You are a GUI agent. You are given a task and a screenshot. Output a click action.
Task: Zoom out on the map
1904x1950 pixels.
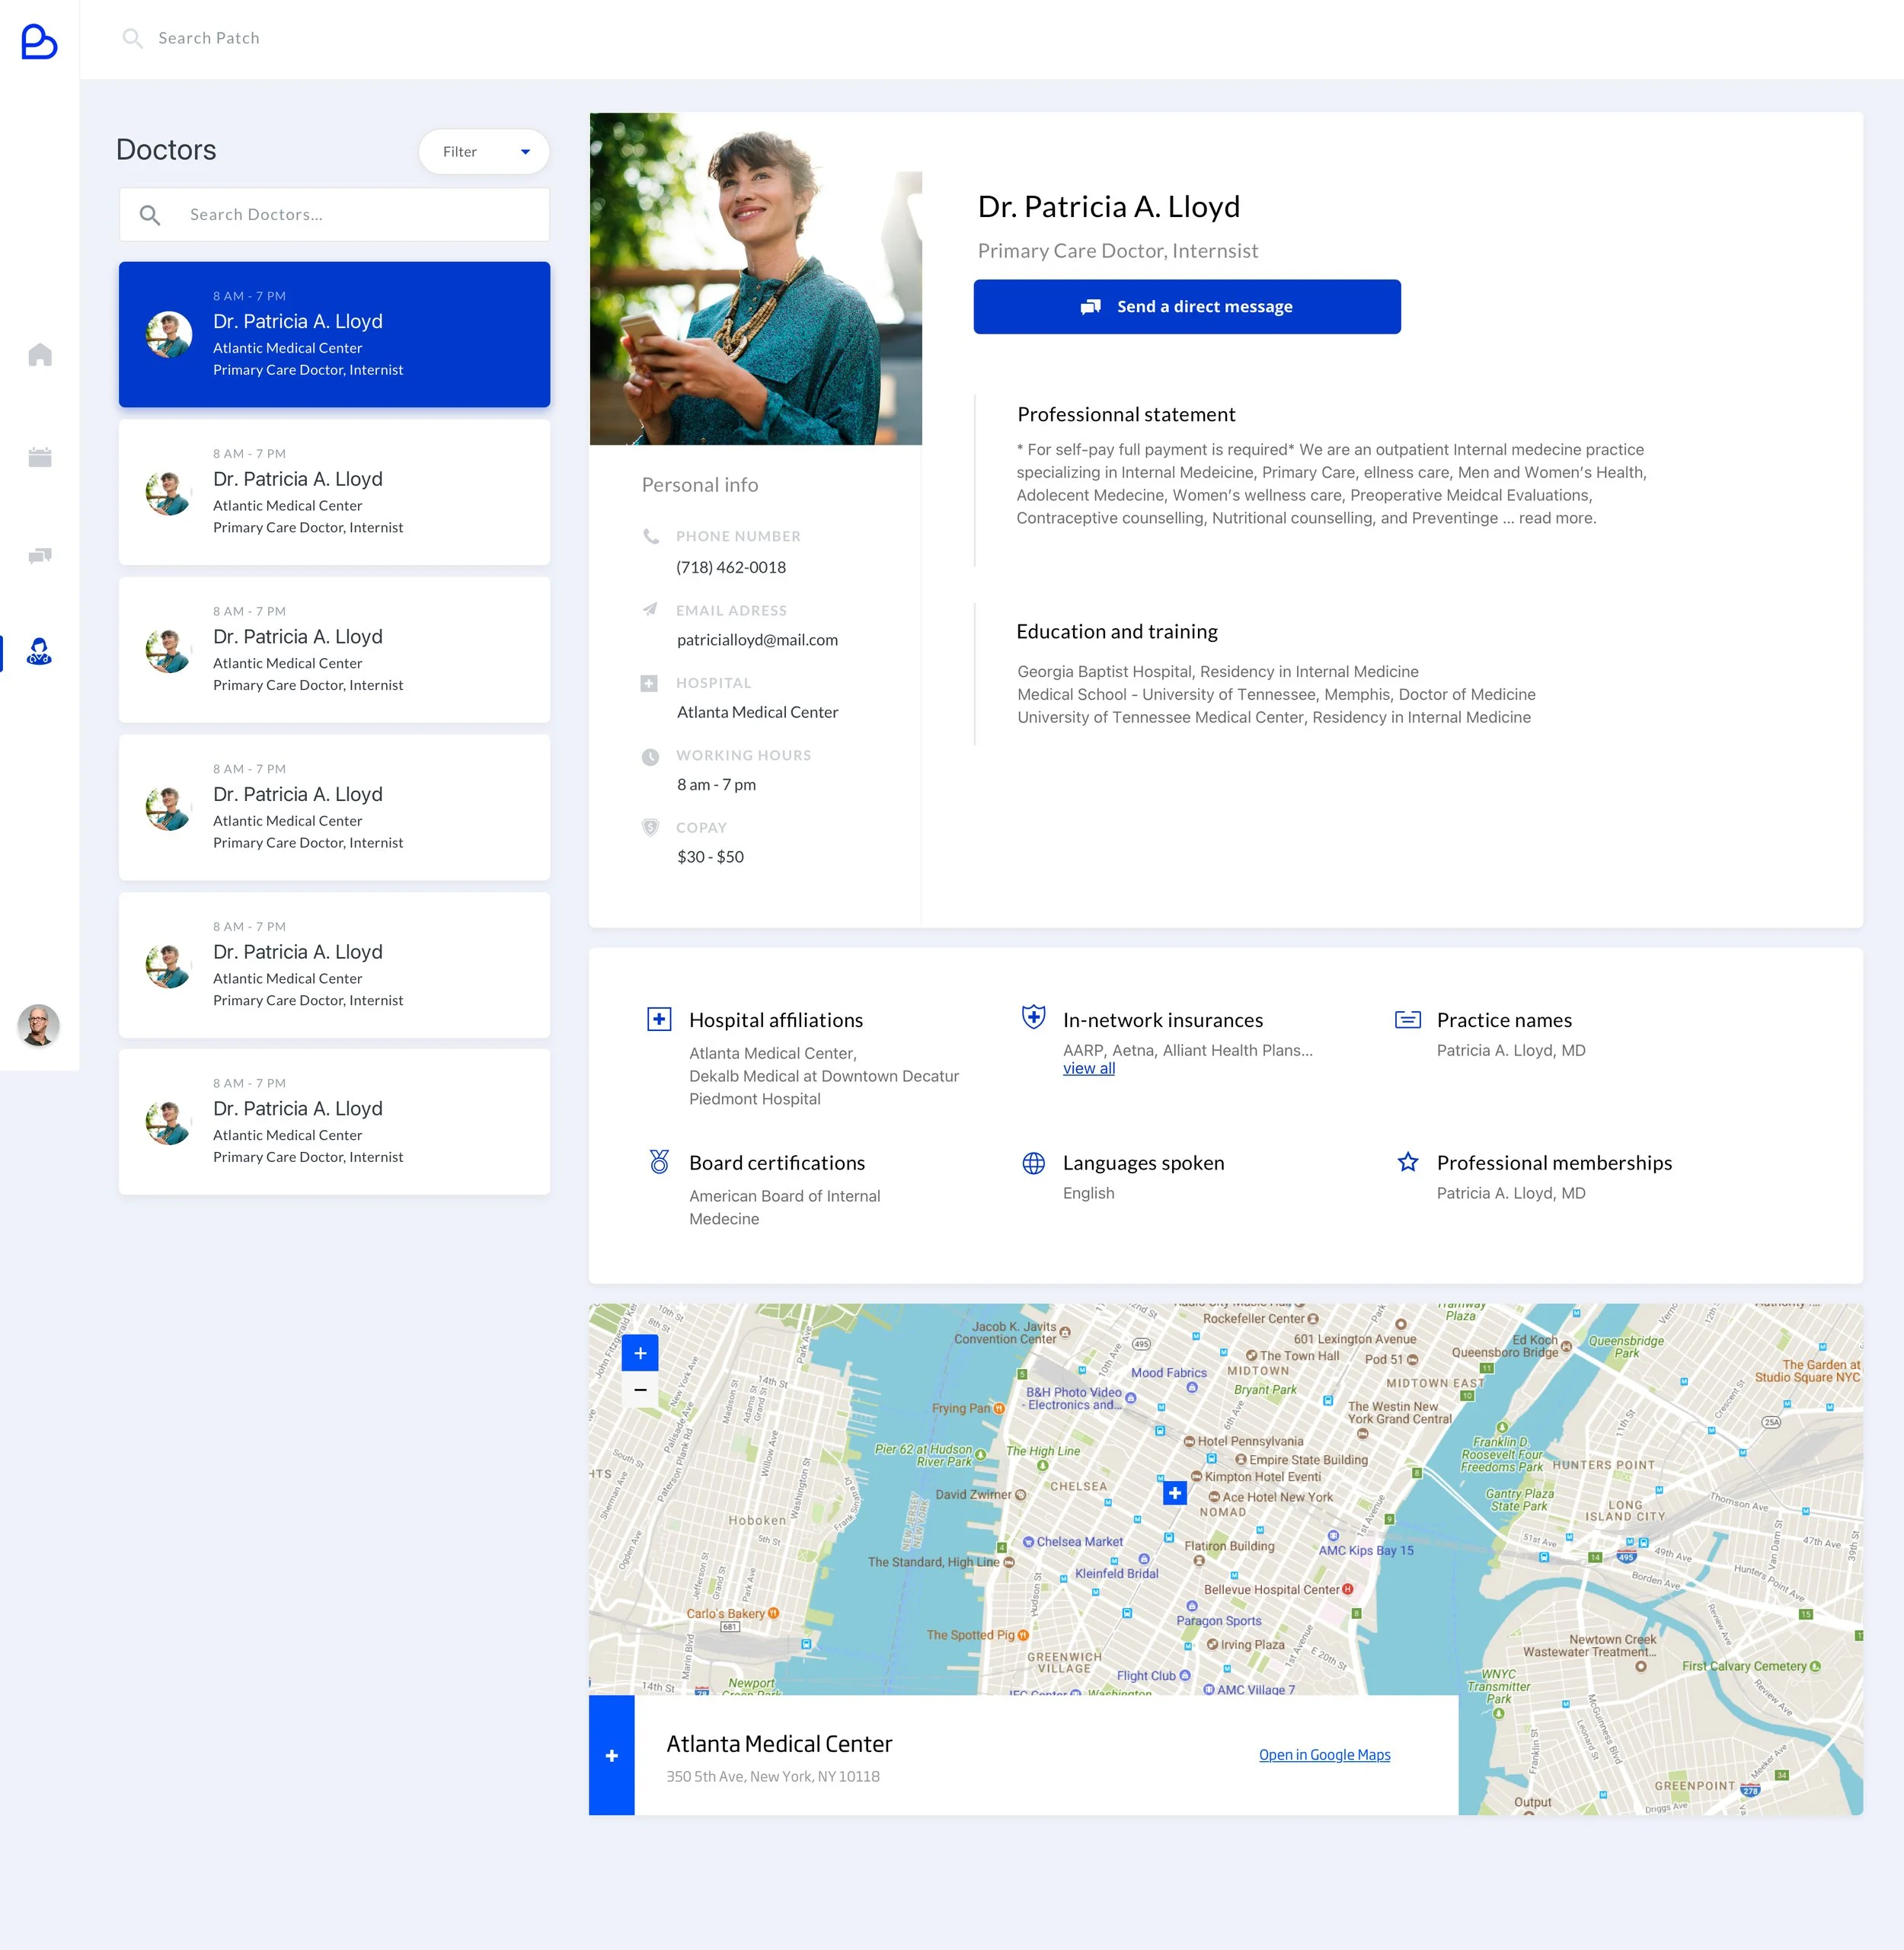point(640,1390)
